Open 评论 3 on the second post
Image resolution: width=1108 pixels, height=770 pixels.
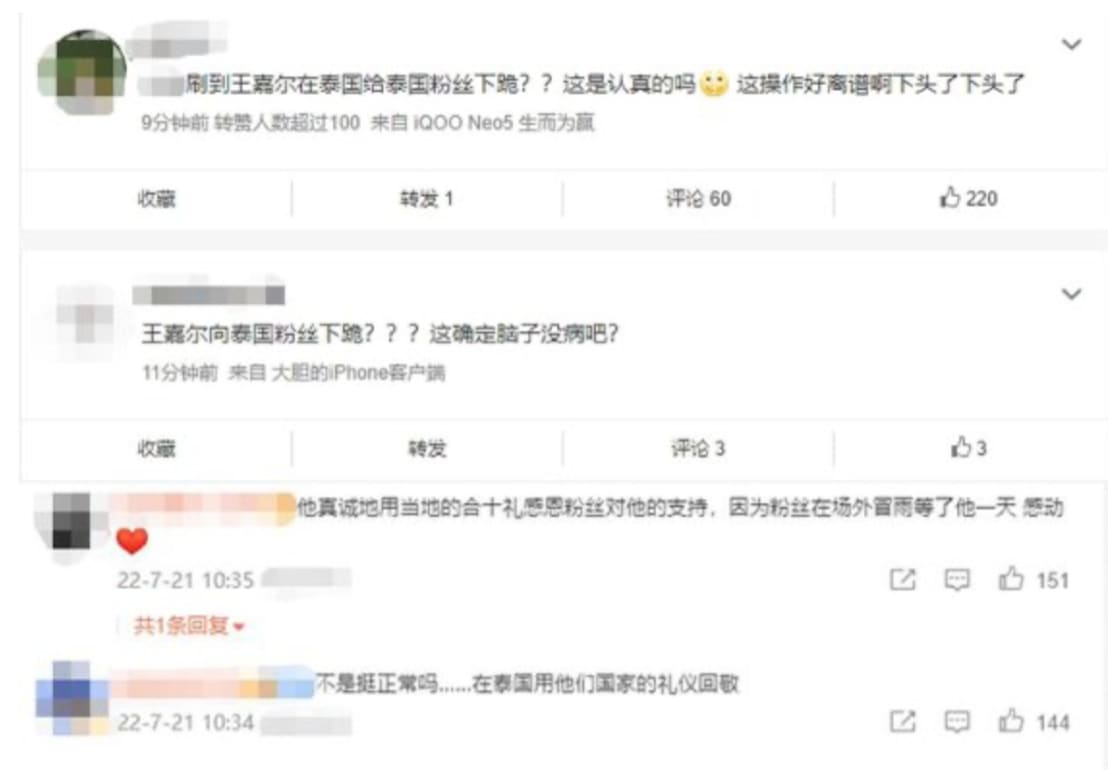point(698,449)
